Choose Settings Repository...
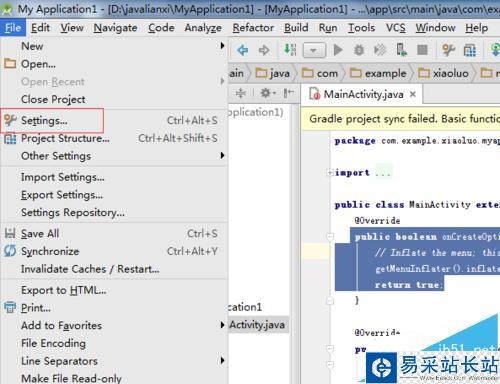This screenshot has height=384, width=500. (x=114, y=212)
